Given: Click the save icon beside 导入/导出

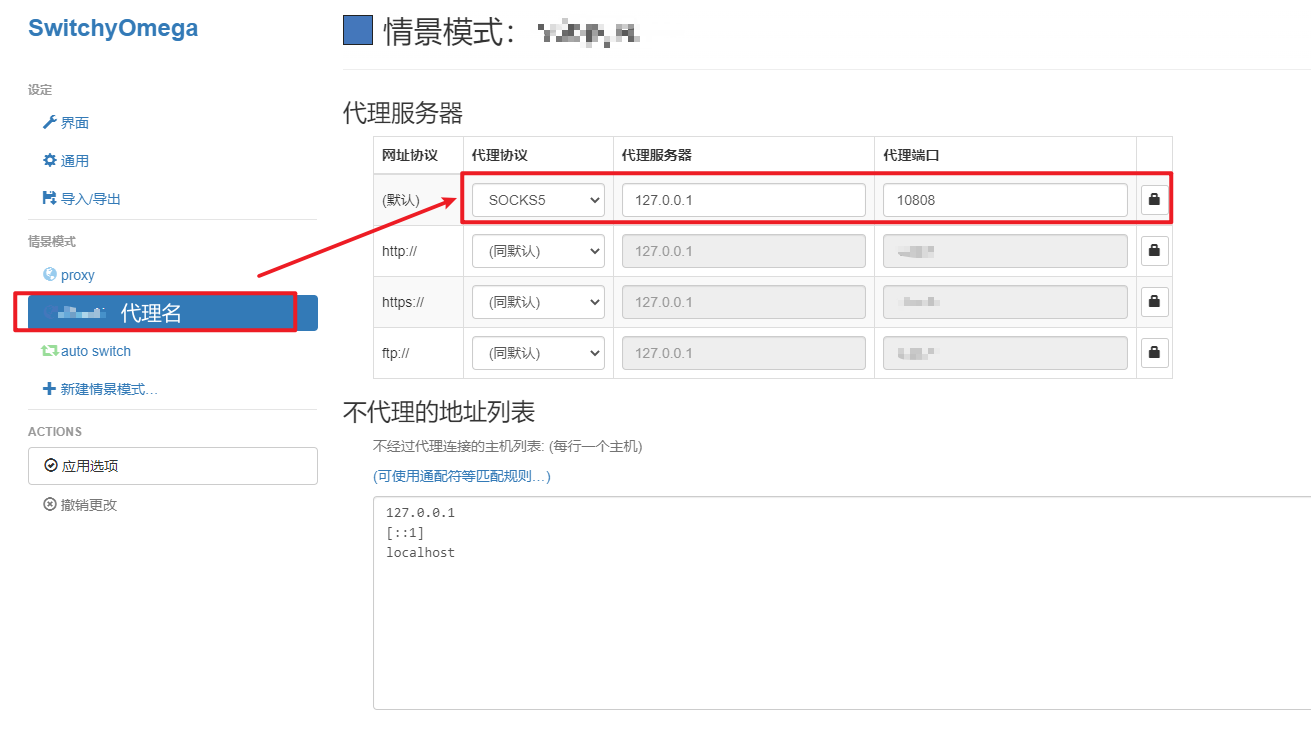Looking at the screenshot, I should click(x=50, y=198).
